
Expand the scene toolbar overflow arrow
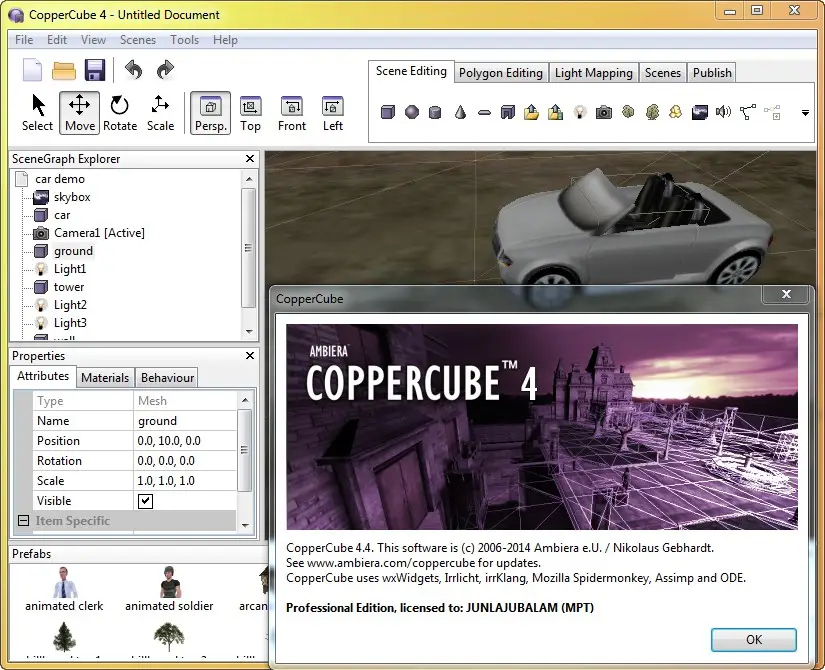[x=805, y=113]
